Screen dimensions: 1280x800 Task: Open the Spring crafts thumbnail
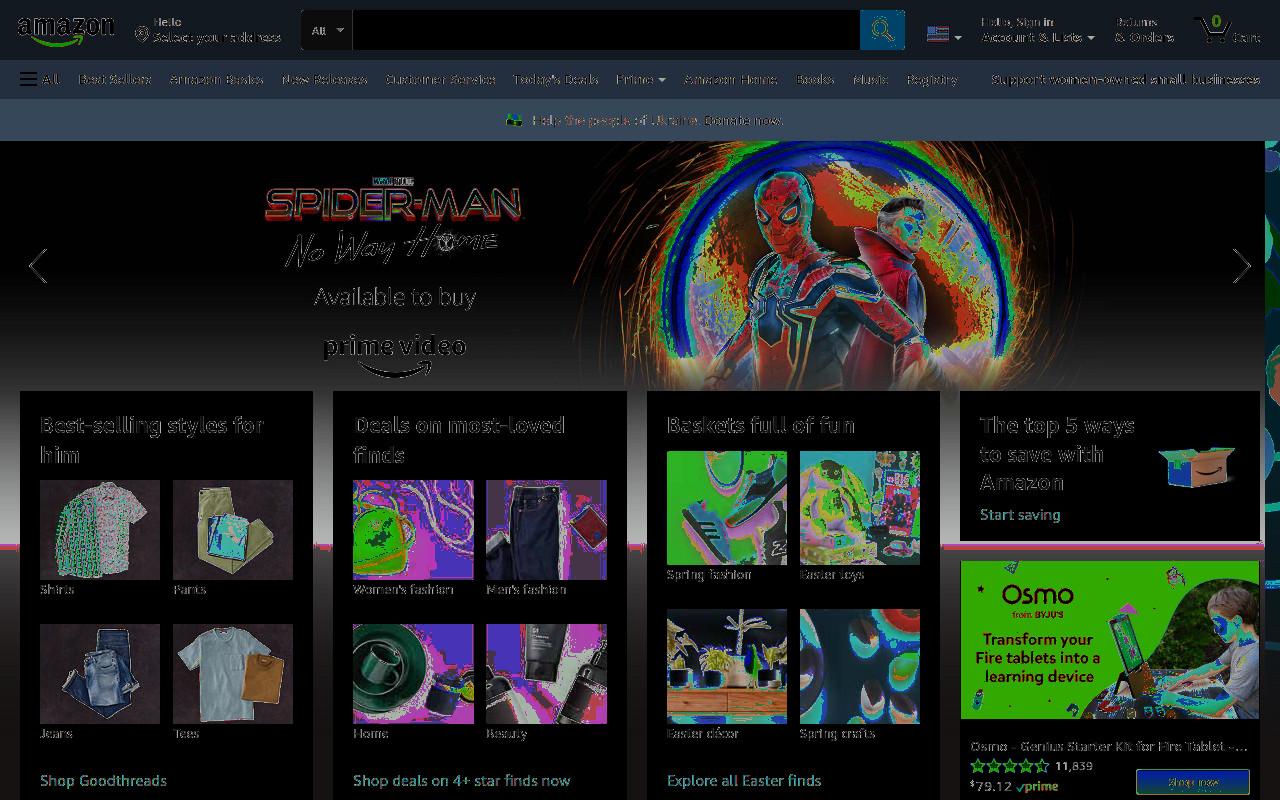[860, 666]
